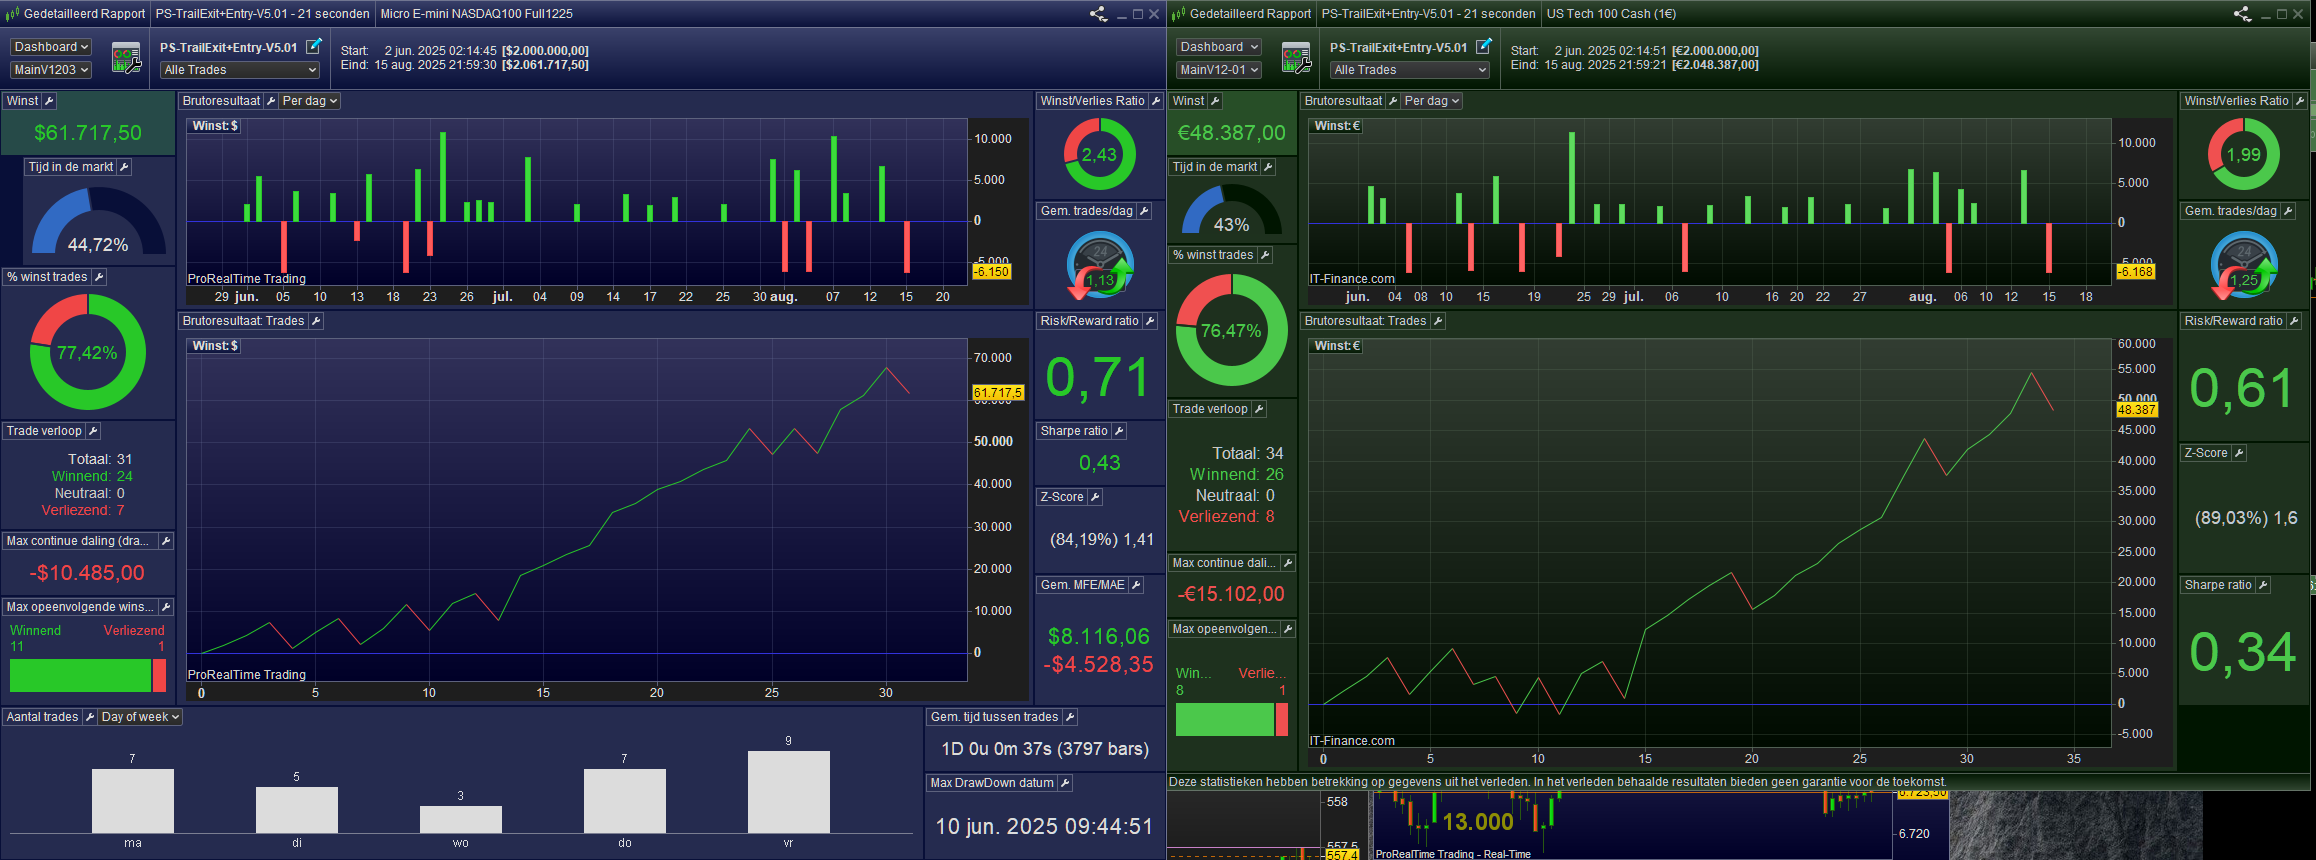The height and width of the screenshot is (860, 2316).
Task: Click wrench beside Gem. MFE/MAE
Action: tap(1136, 585)
